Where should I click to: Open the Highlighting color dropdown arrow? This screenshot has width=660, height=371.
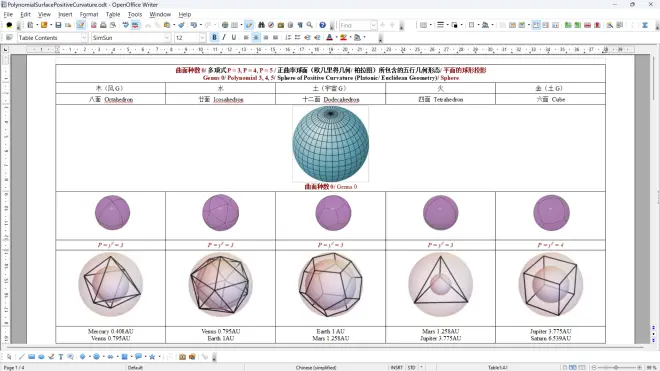(350, 37)
